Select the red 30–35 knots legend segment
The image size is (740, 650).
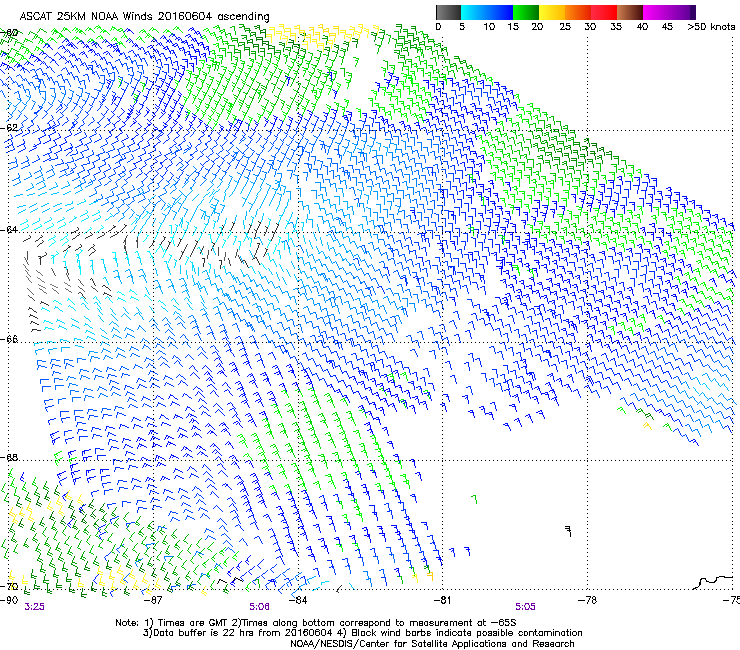pyautogui.click(x=604, y=12)
